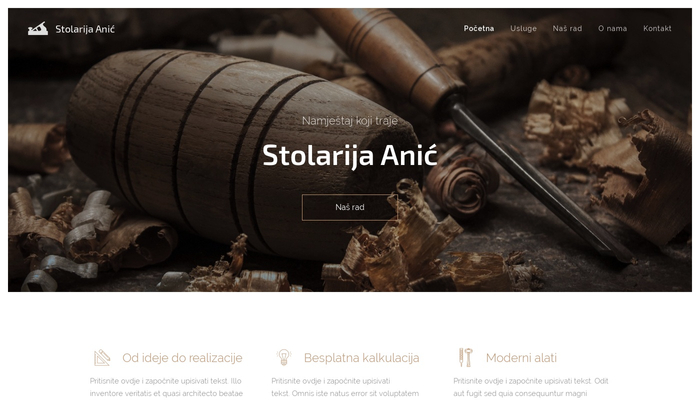
Task: Click the Od ideje do realizacije heading
Action: pyautogui.click(x=182, y=358)
